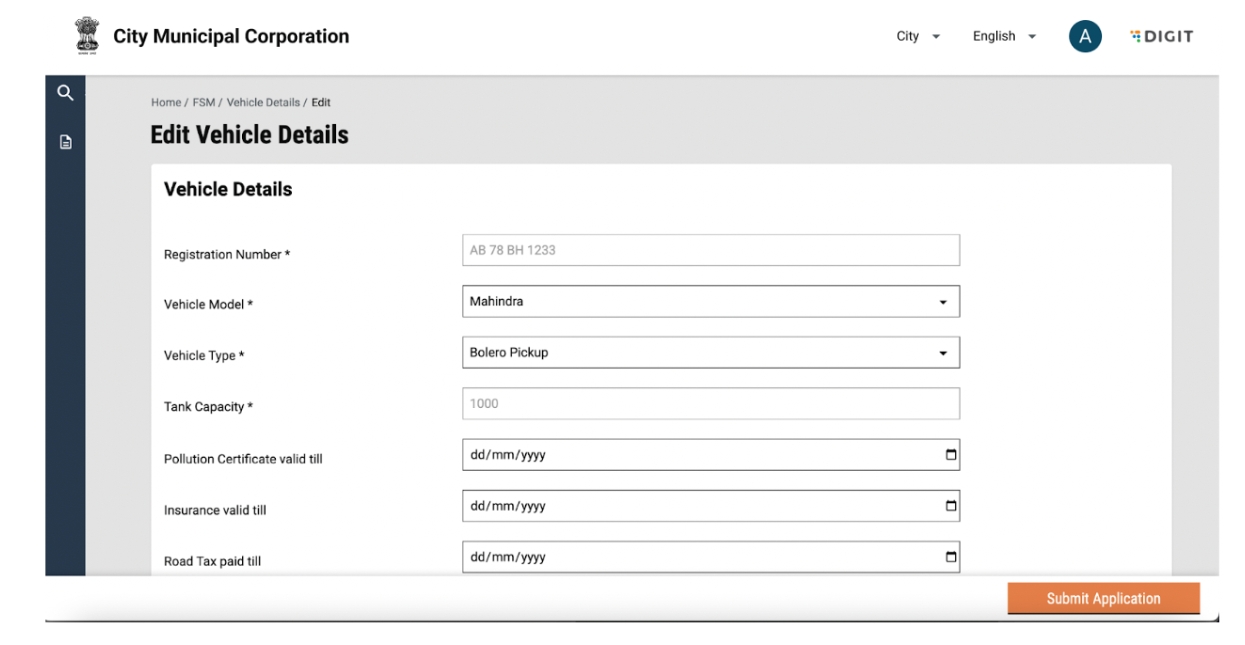Expand the City dropdown
The image size is (1245, 645).
918,37
